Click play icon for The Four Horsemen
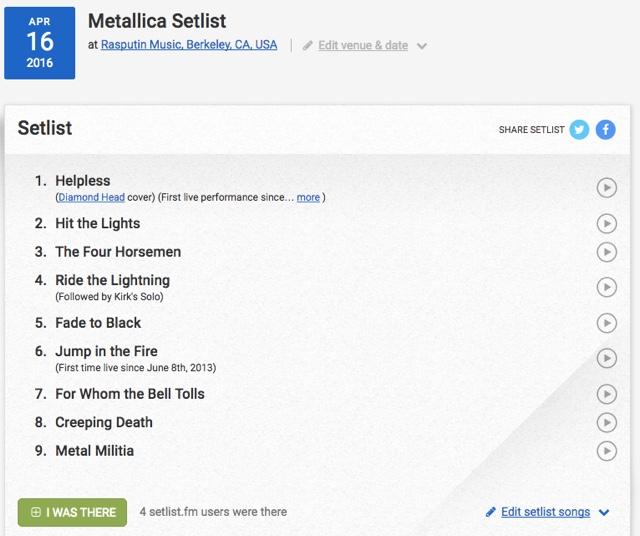The width and height of the screenshot is (640, 536). (606, 252)
